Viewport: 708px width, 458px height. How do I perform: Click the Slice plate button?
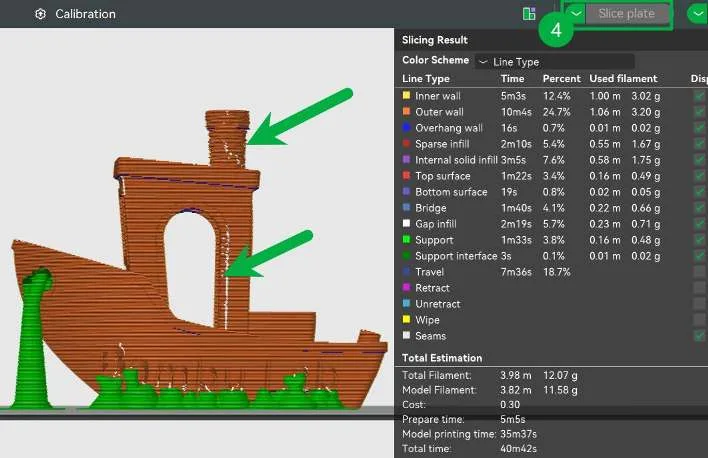tap(627, 14)
